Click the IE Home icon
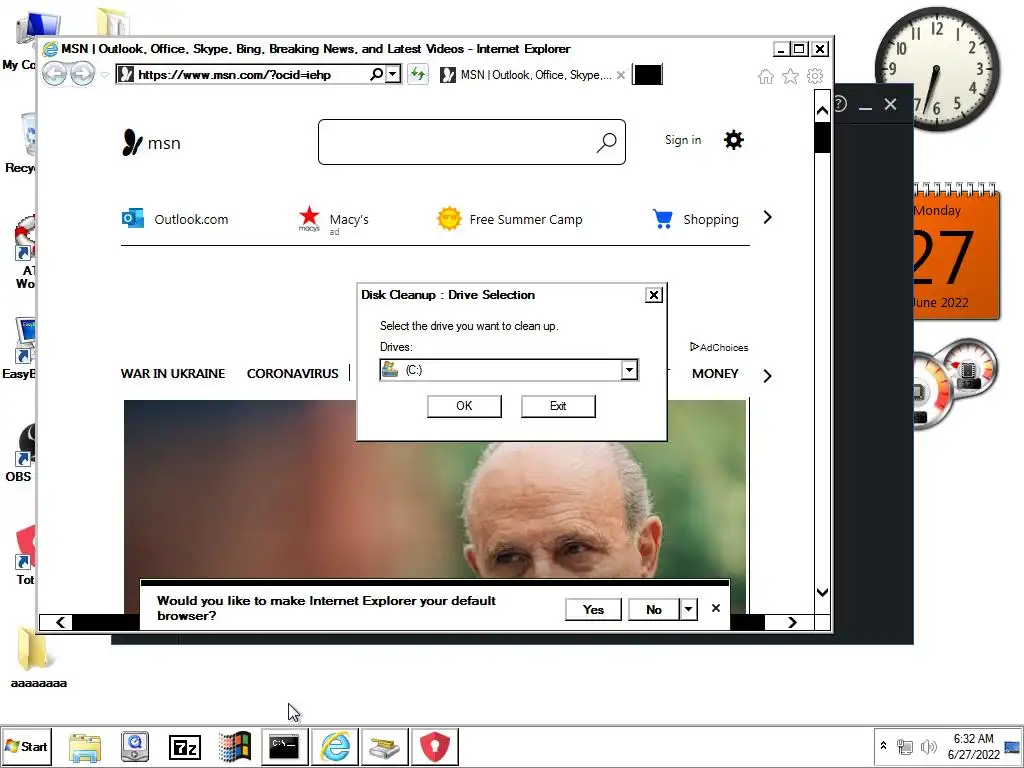The image size is (1024, 768). tap(766, 76)
